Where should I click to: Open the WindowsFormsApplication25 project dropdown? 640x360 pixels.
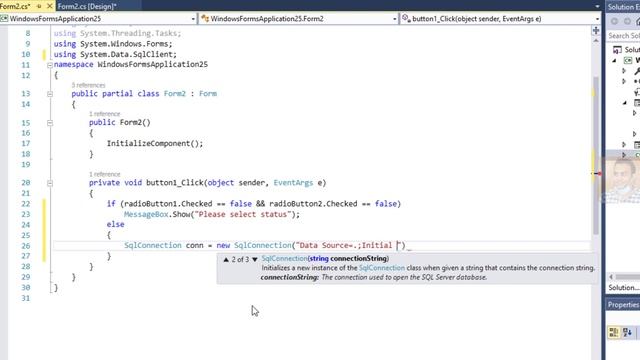point(98,19)
